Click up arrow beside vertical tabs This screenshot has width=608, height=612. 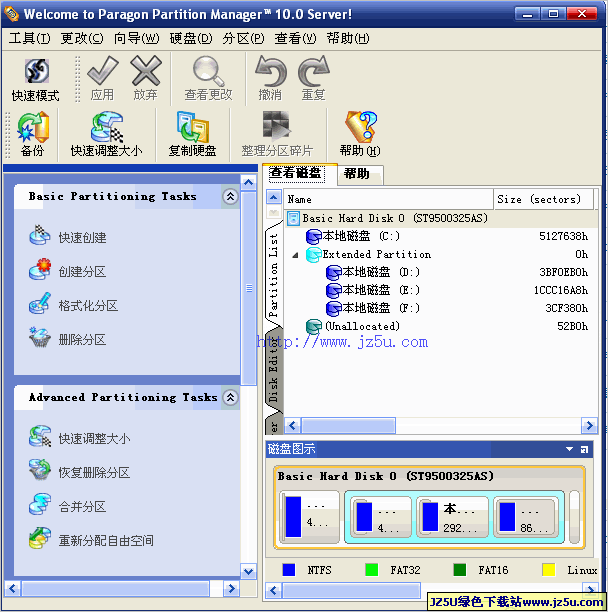274,197
